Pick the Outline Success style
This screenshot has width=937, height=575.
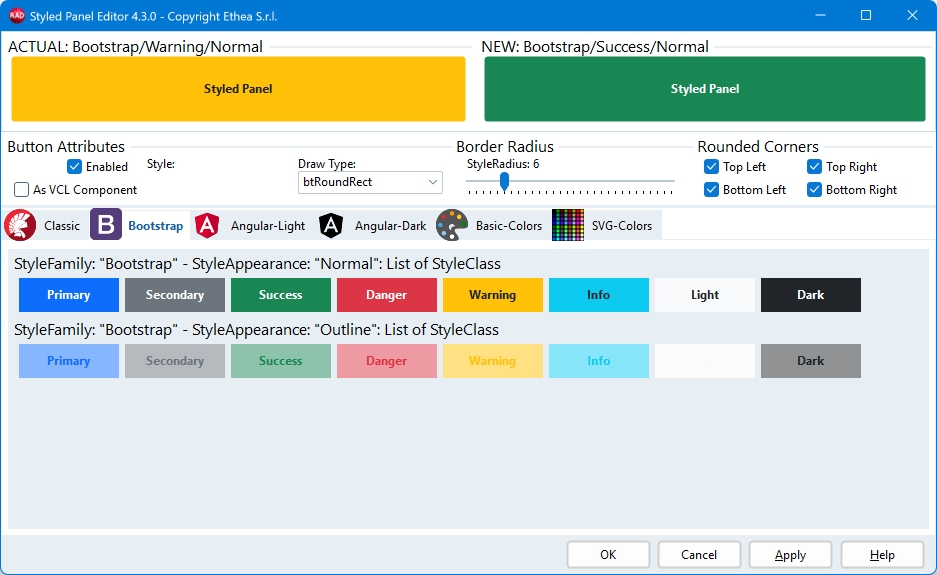pyautogui.click(x=281, y=360)
